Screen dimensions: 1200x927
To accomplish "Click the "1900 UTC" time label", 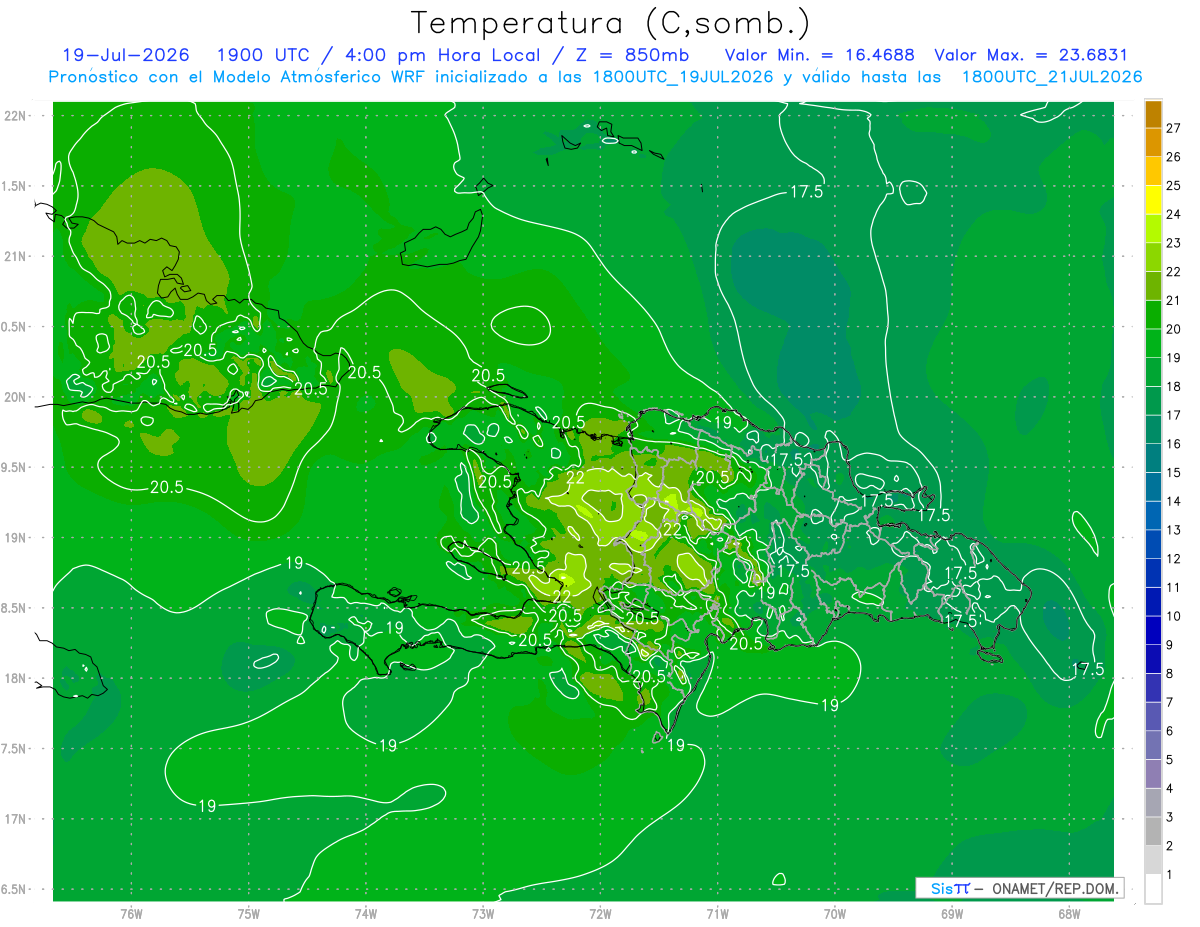I will [264, 55].
